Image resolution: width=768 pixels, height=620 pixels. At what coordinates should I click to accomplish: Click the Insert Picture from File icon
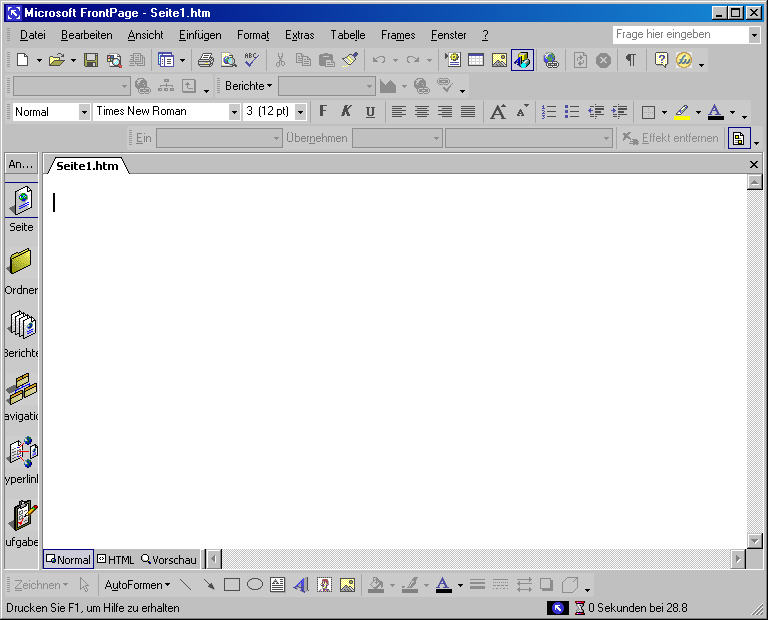coord(499,60)
